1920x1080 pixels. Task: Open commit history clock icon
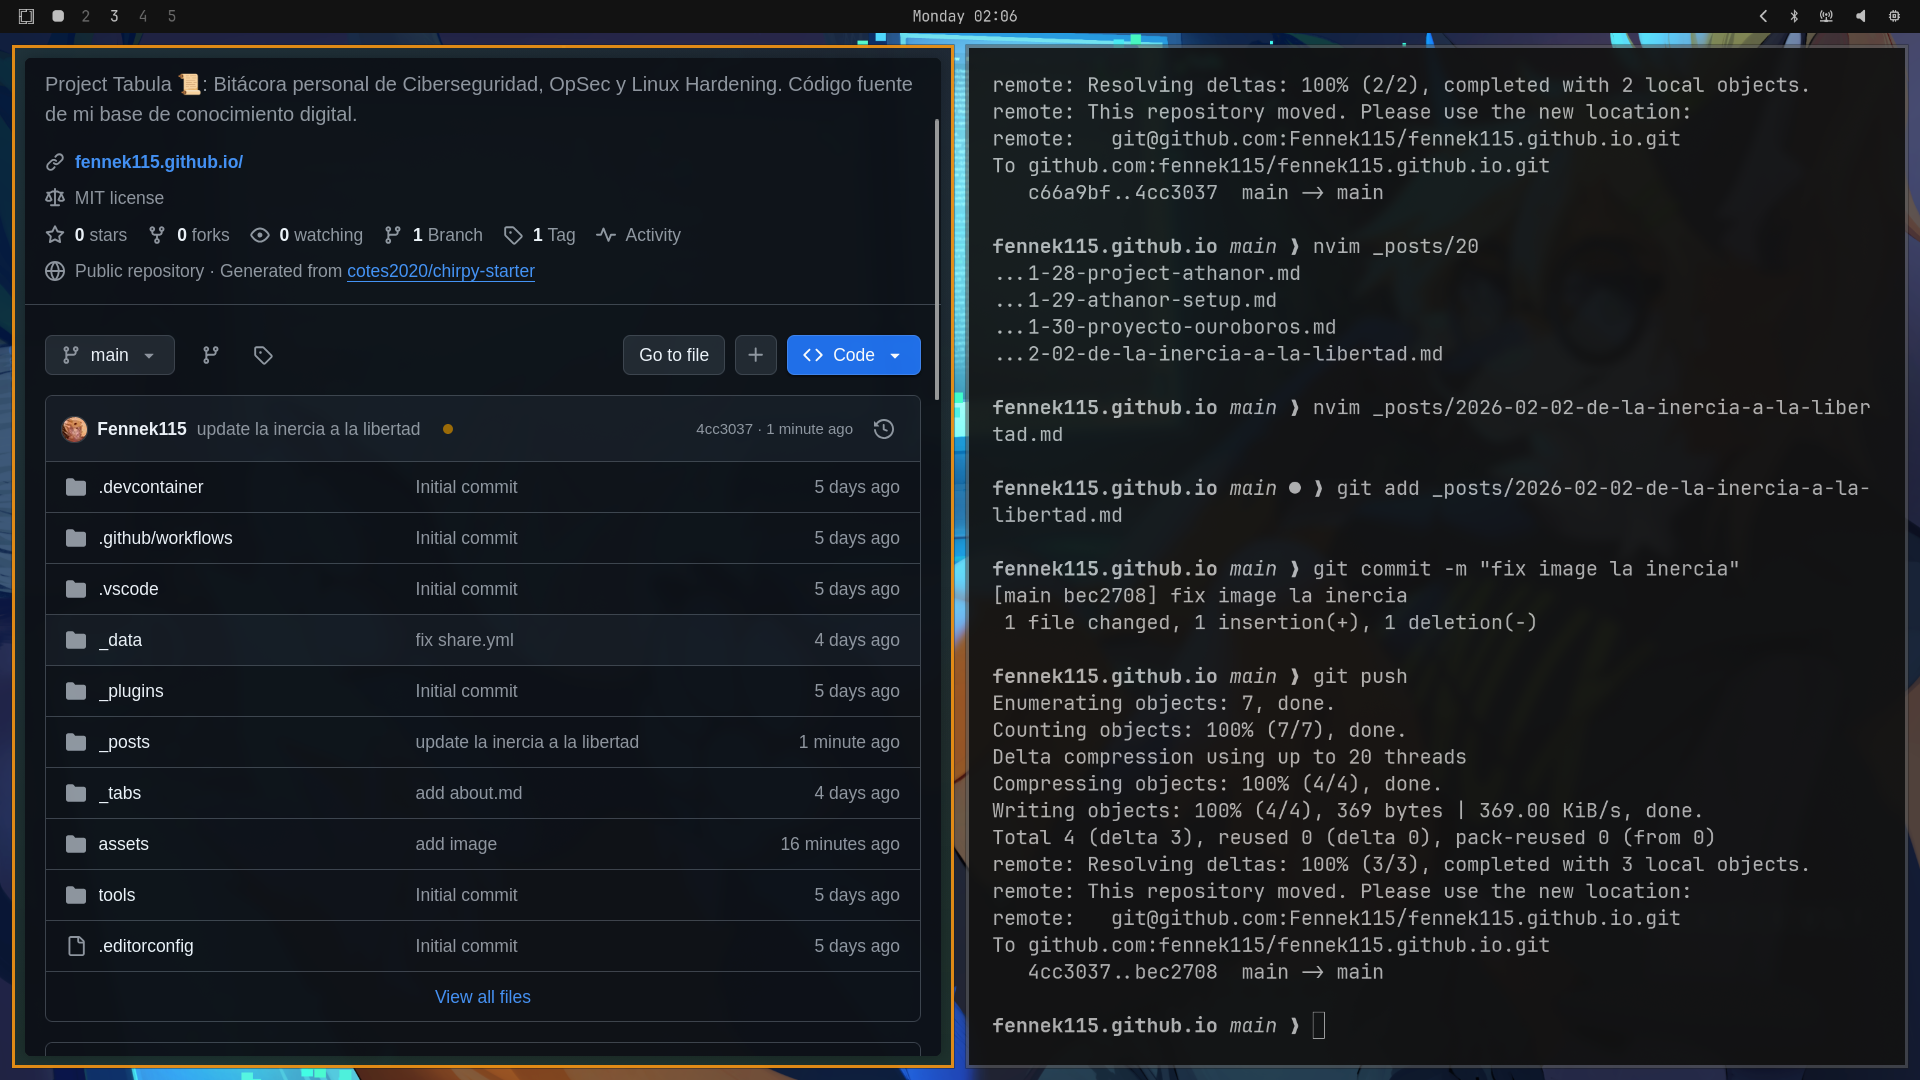pyautogui.click(x=883, y=429)
